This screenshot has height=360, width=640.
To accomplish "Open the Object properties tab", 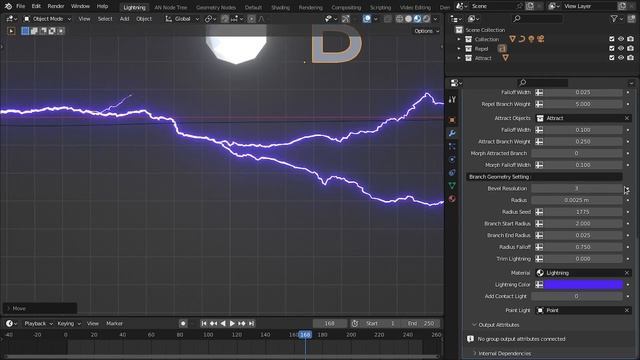I will click(452, 120).
